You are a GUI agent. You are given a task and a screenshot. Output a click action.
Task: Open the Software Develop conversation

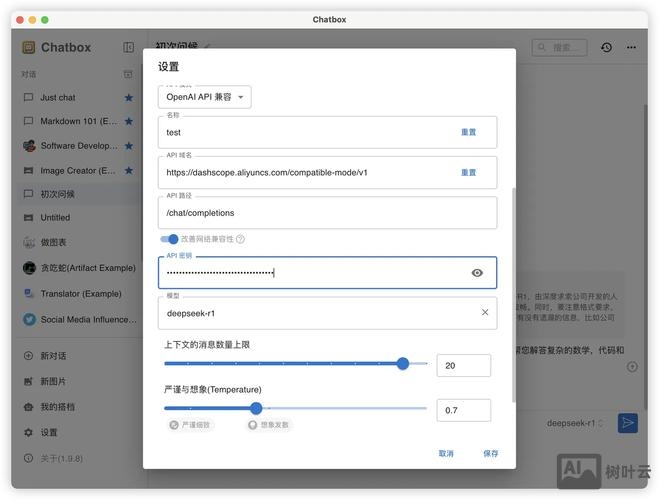click(x=78, y=146)
